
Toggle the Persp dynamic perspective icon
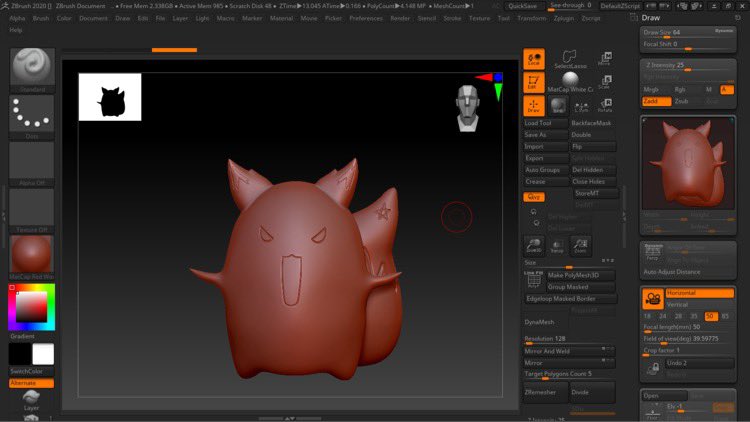(653, 252)
